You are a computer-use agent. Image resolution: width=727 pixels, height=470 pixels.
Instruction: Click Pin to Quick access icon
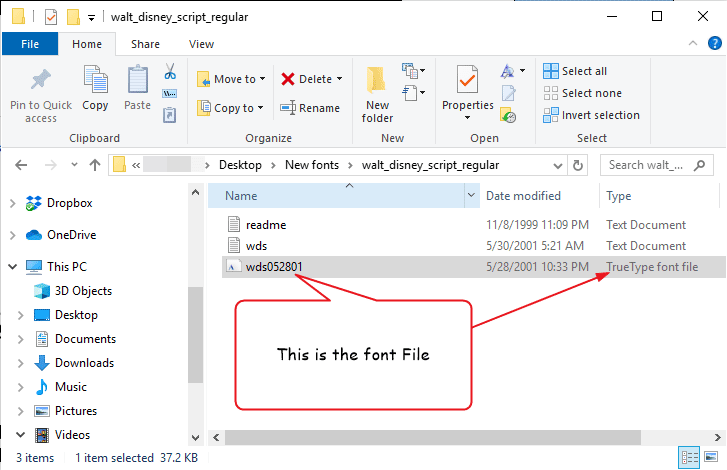tap(41, 80)
